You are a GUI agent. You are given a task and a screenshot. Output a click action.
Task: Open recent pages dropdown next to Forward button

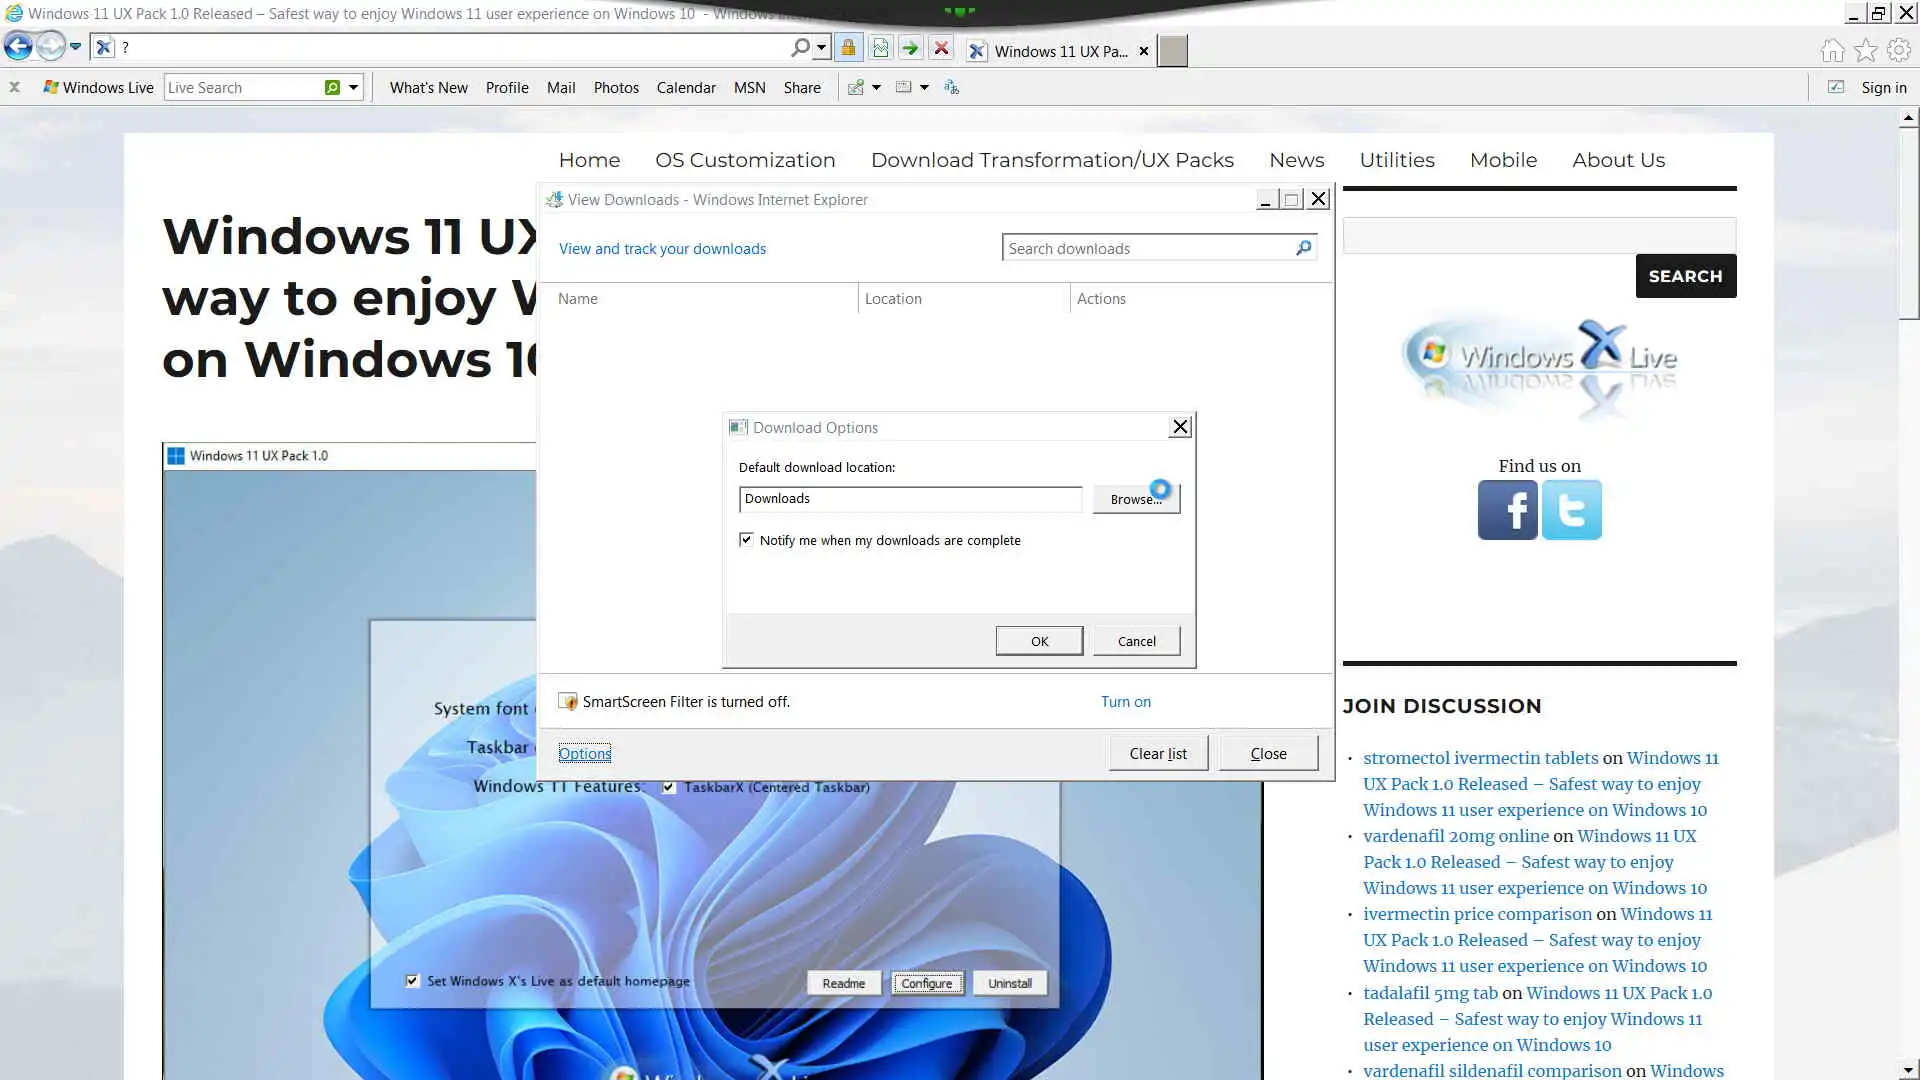tap(75, 47)
